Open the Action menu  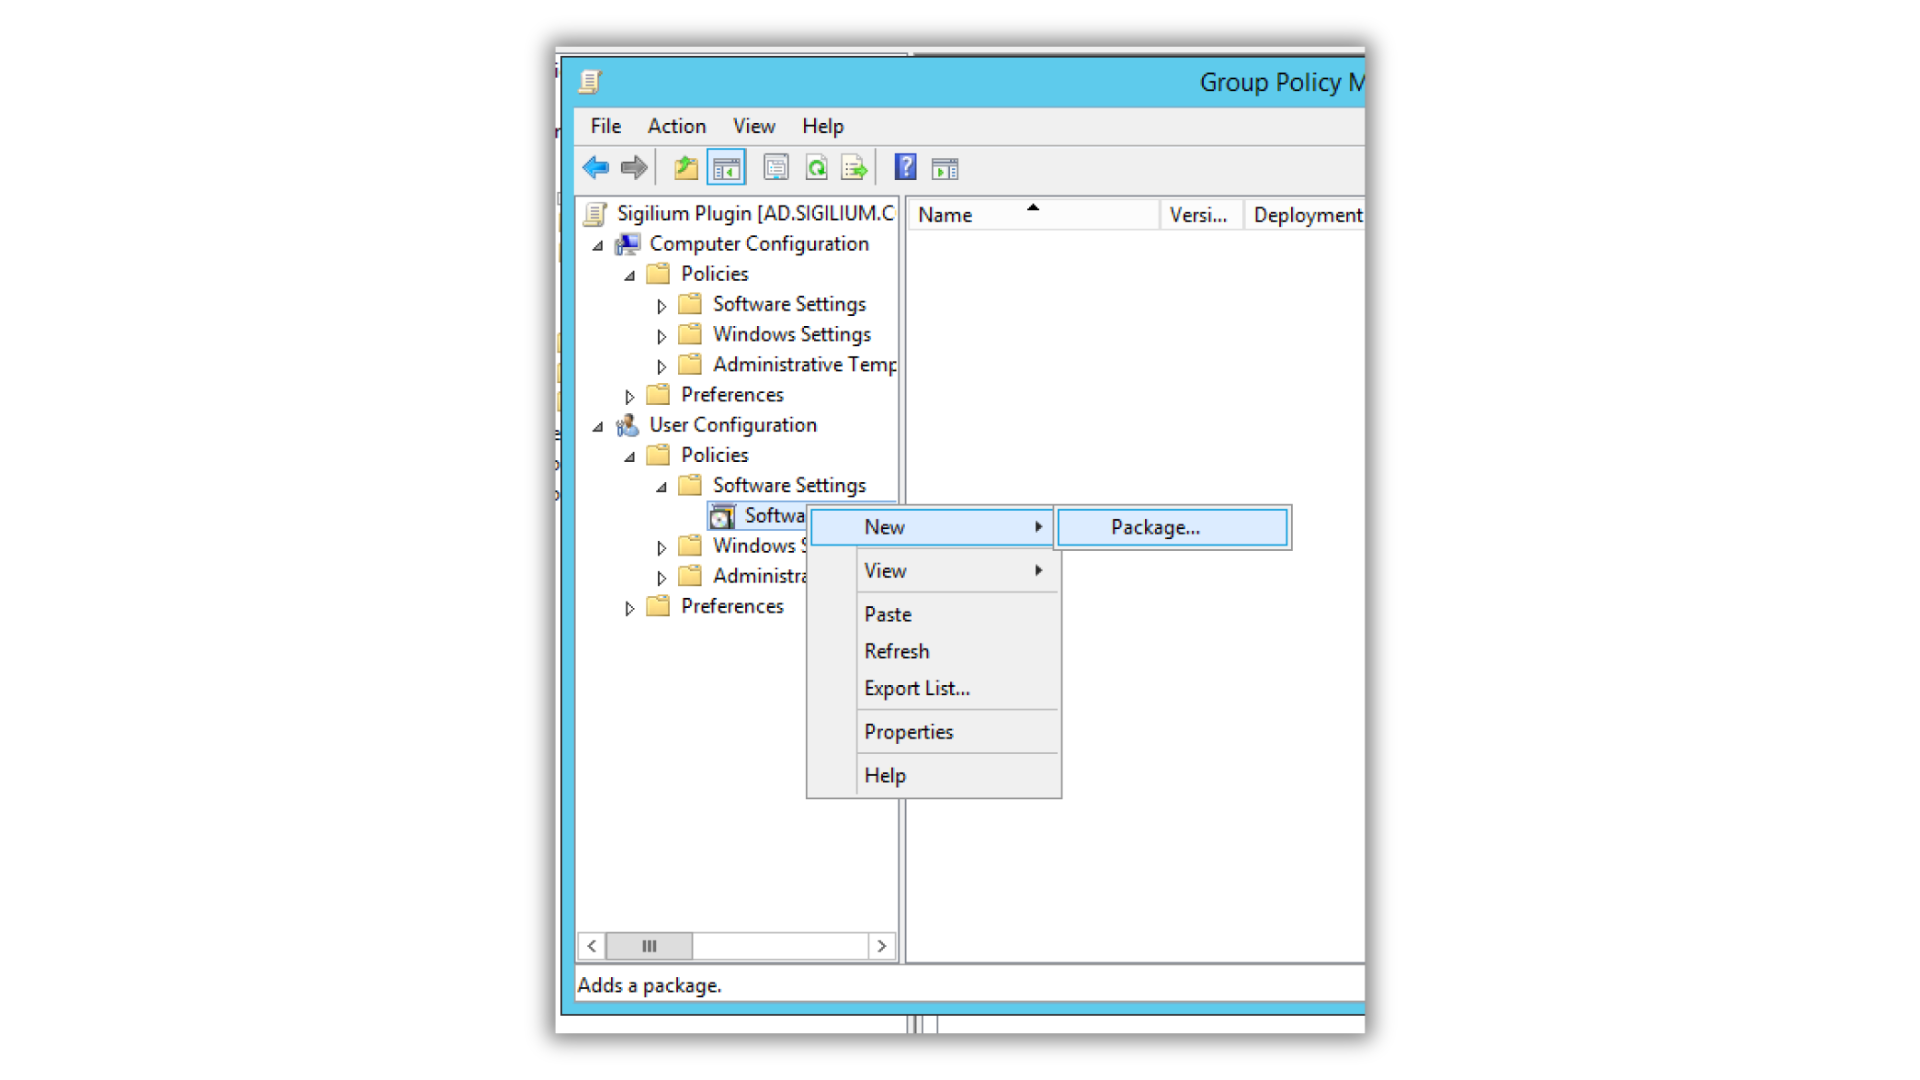pyautogui.click(x=676, y=126)
